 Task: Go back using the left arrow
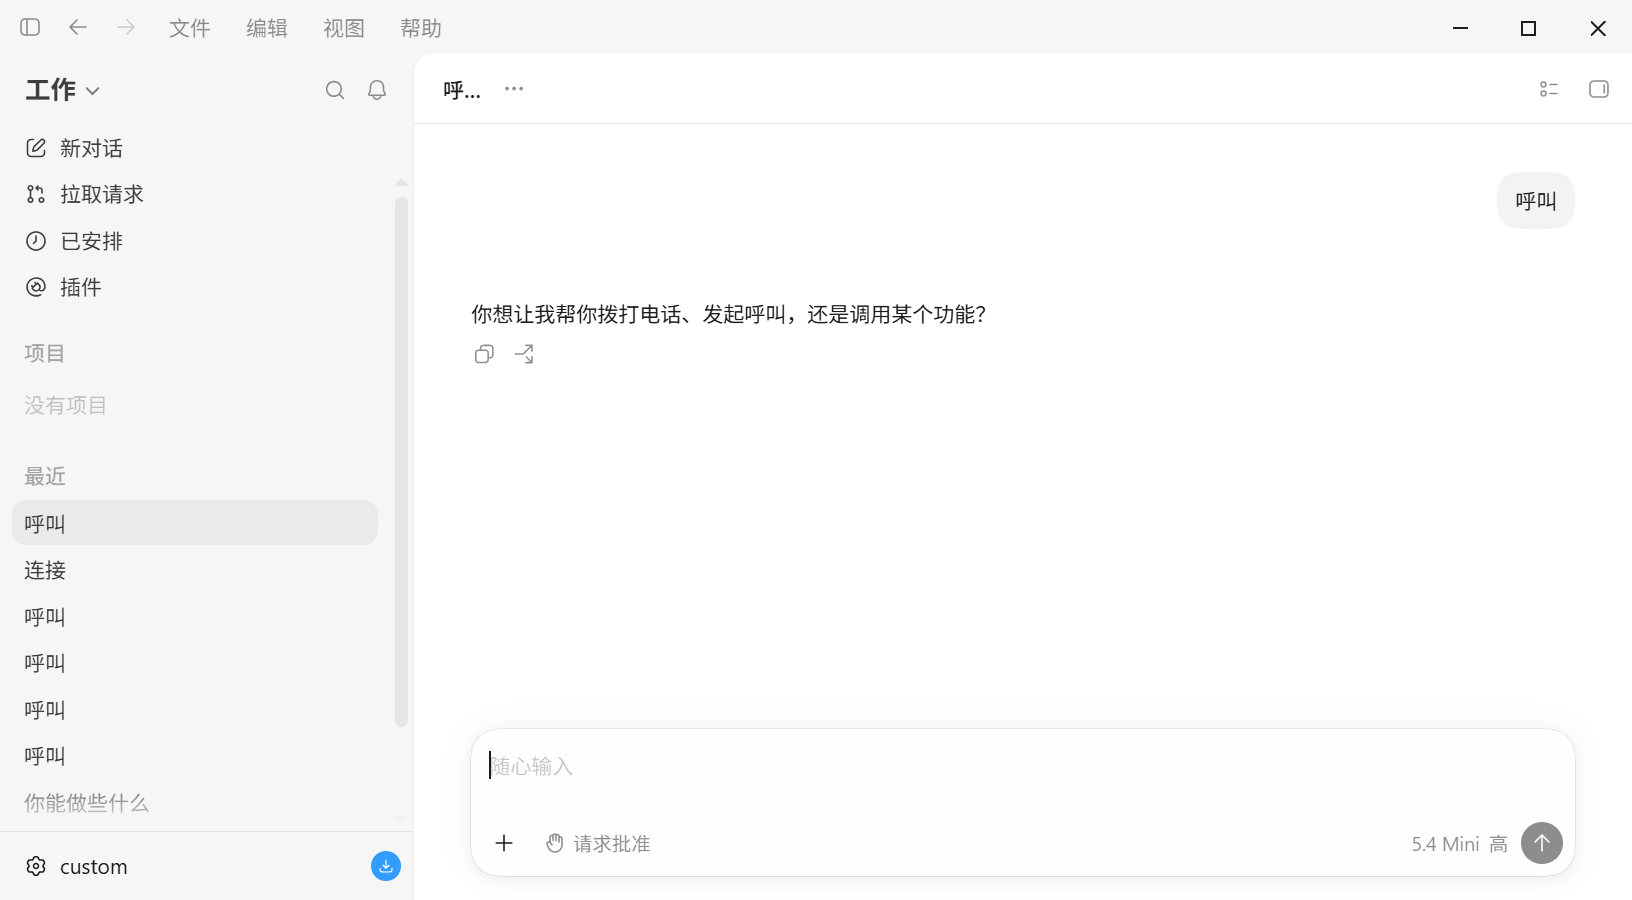point(78,28)
